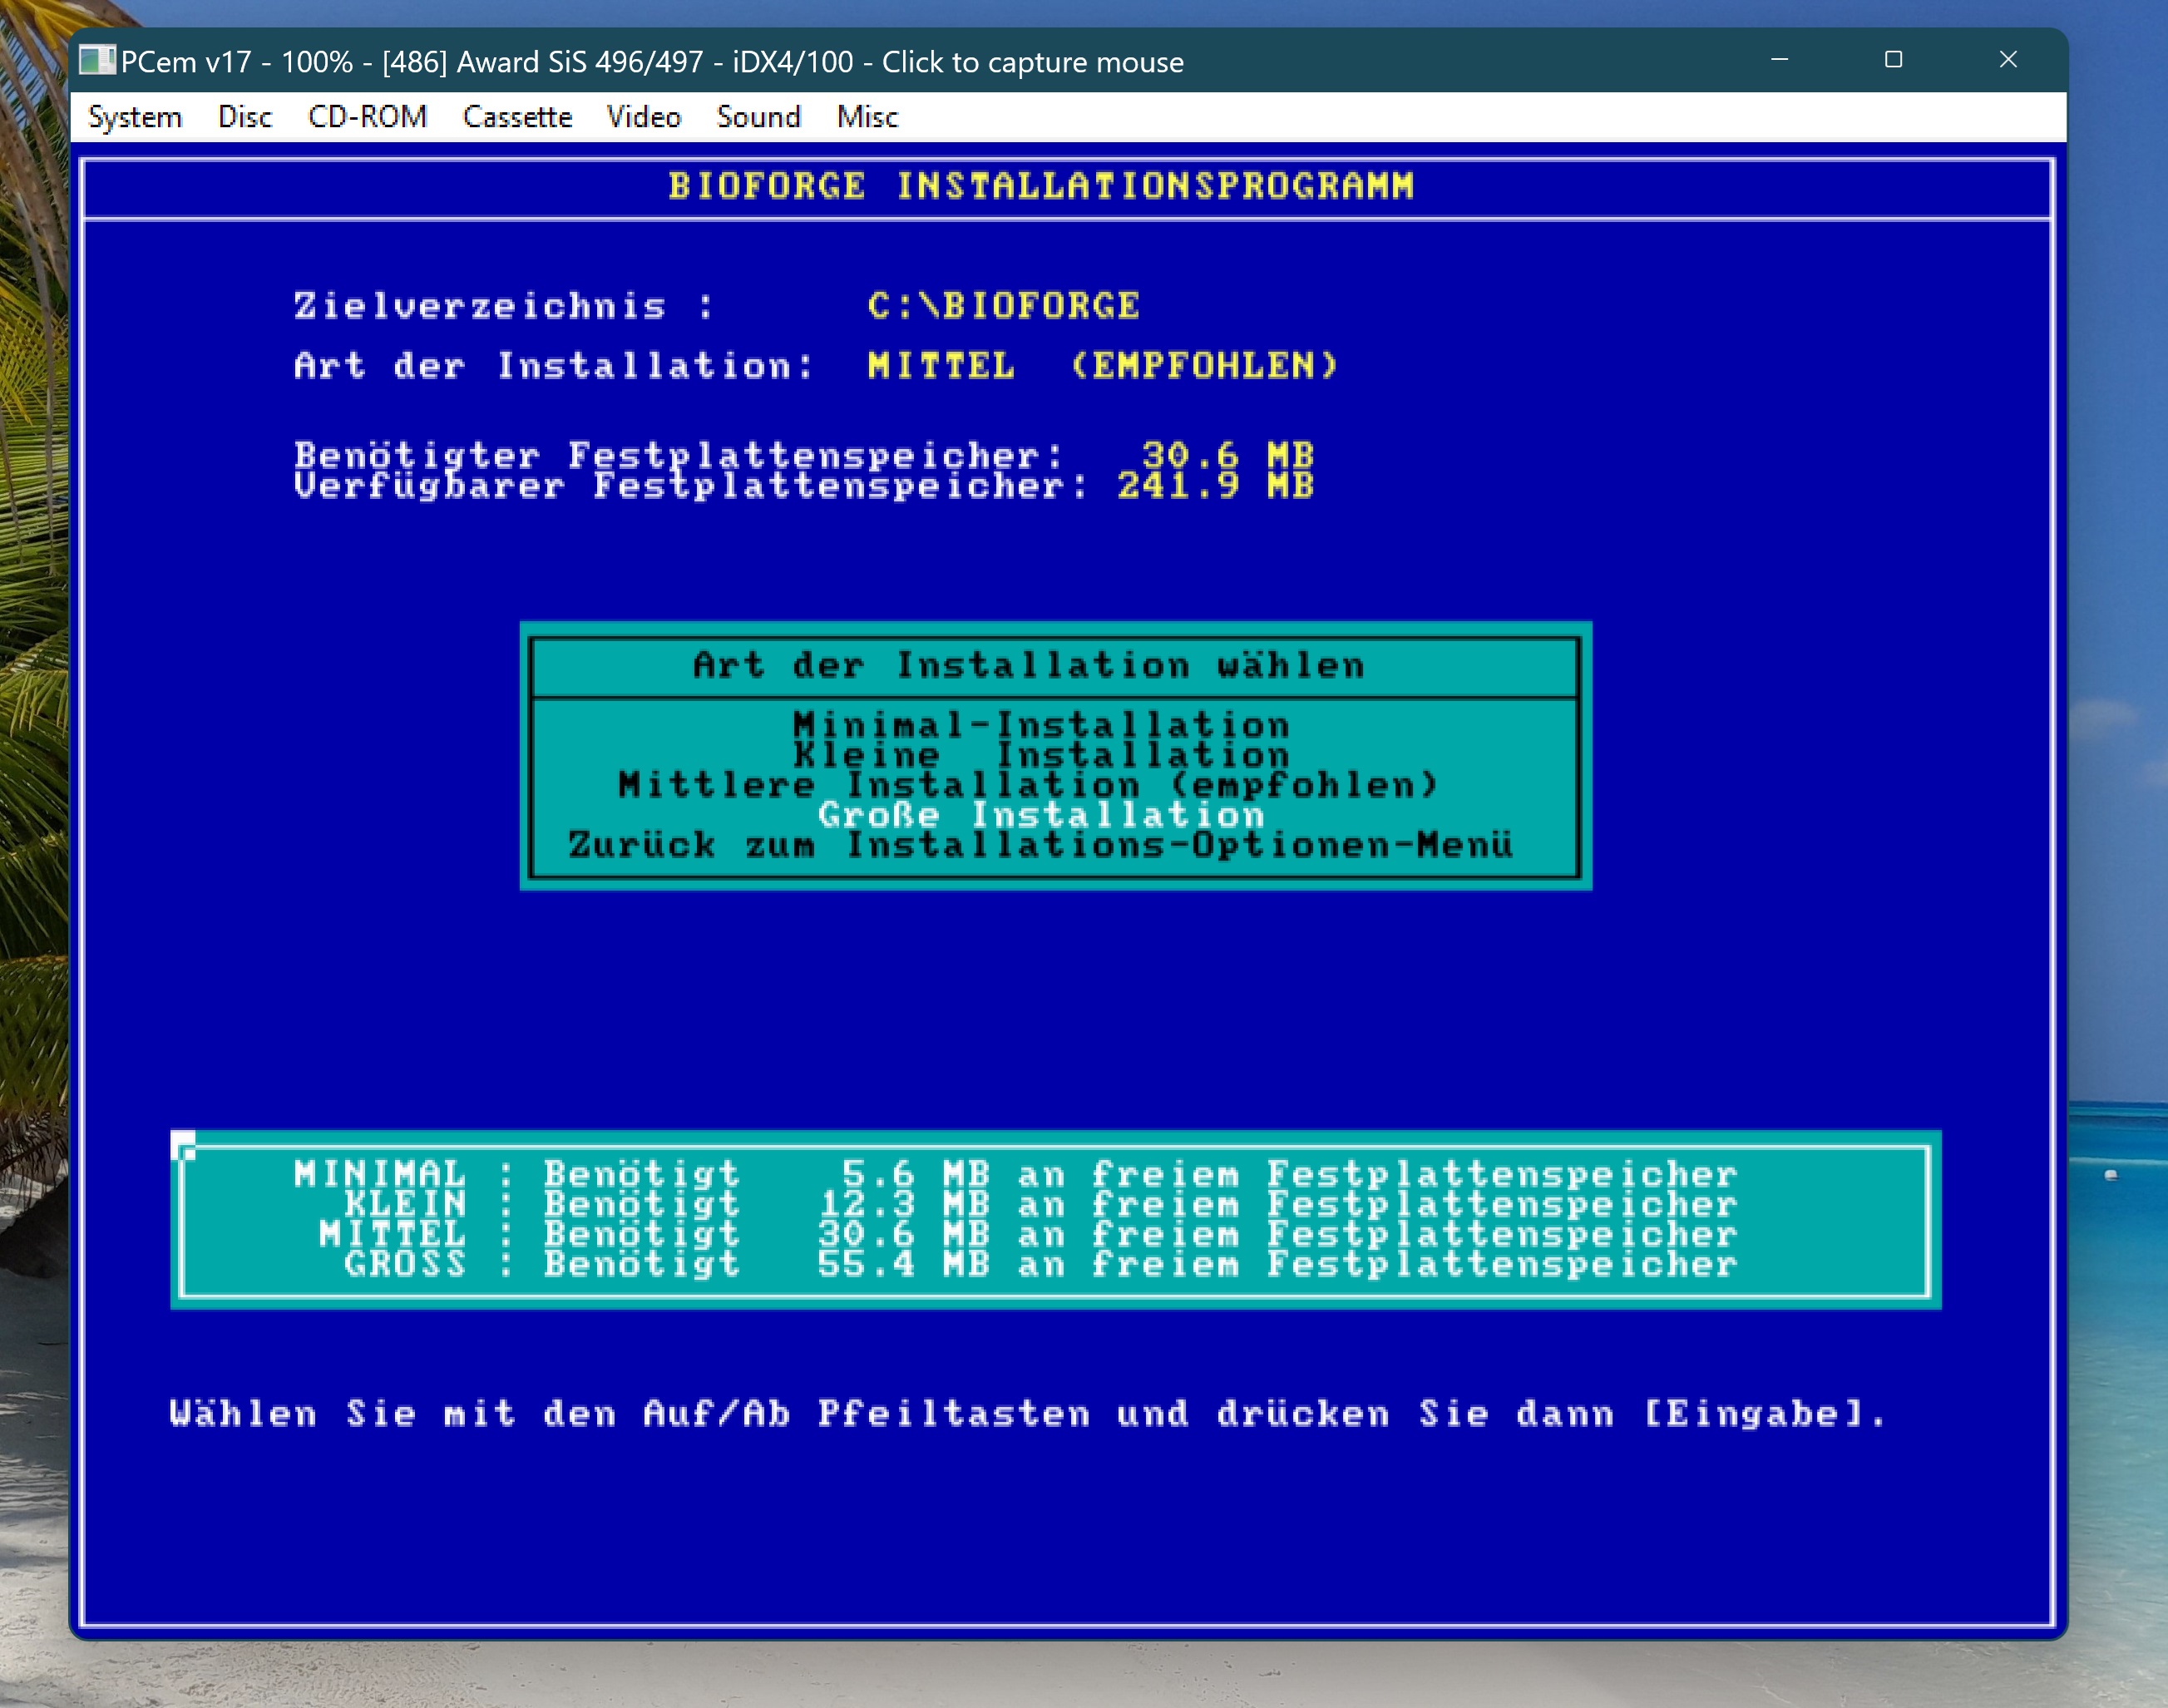Click the mouse cursor block in info box
Viewport: 2168px width, 1708px height.
(183, 1145)
